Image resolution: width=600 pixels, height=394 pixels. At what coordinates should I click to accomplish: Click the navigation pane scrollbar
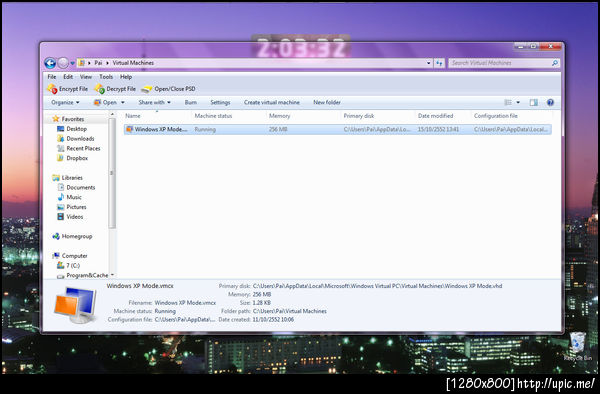[x=112, y=173]
